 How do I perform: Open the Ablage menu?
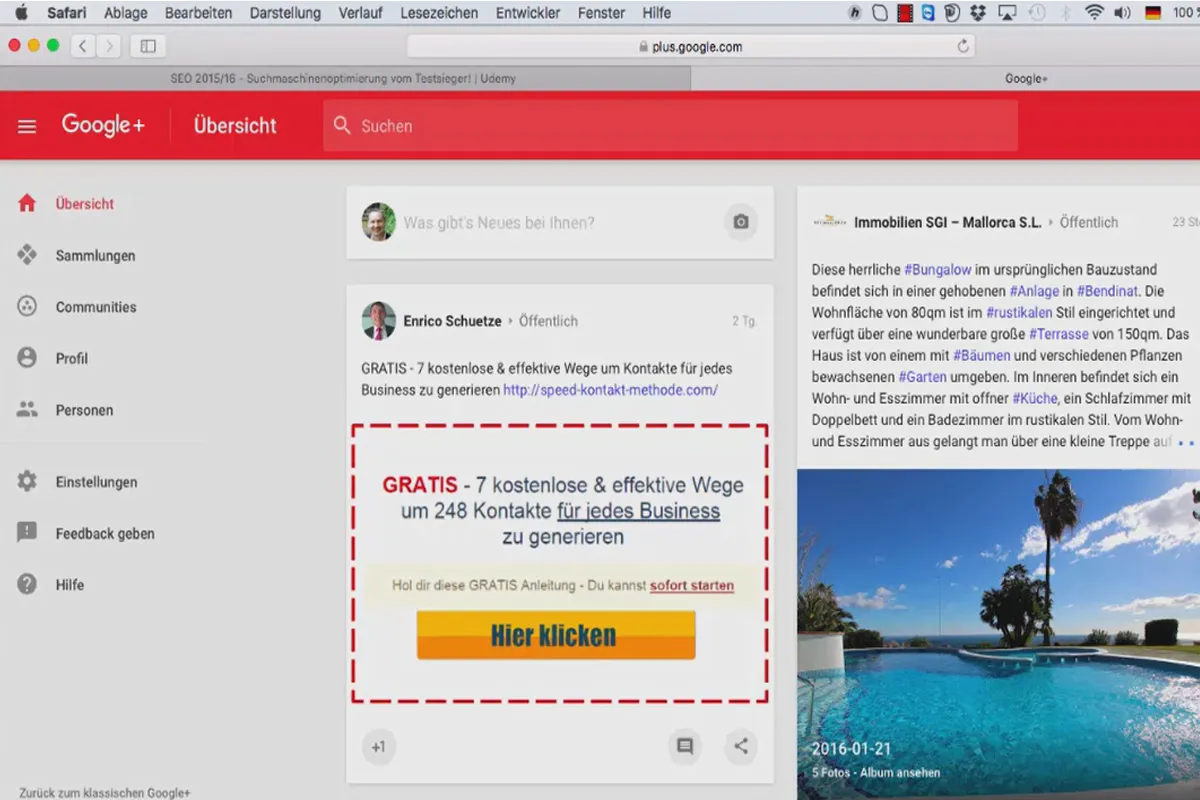125,13
